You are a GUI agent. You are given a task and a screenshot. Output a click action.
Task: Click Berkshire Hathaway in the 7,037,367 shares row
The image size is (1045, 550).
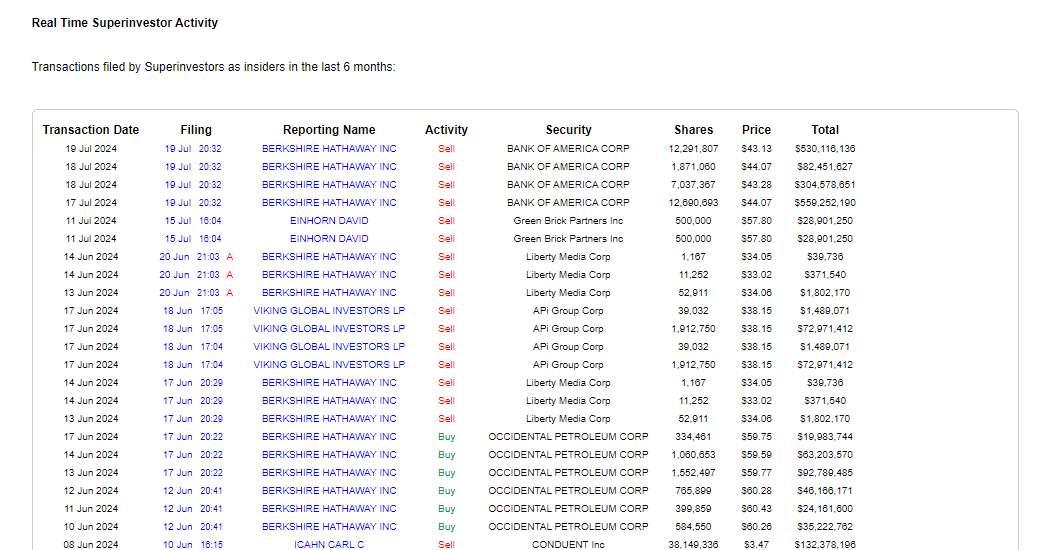point(329,185)
